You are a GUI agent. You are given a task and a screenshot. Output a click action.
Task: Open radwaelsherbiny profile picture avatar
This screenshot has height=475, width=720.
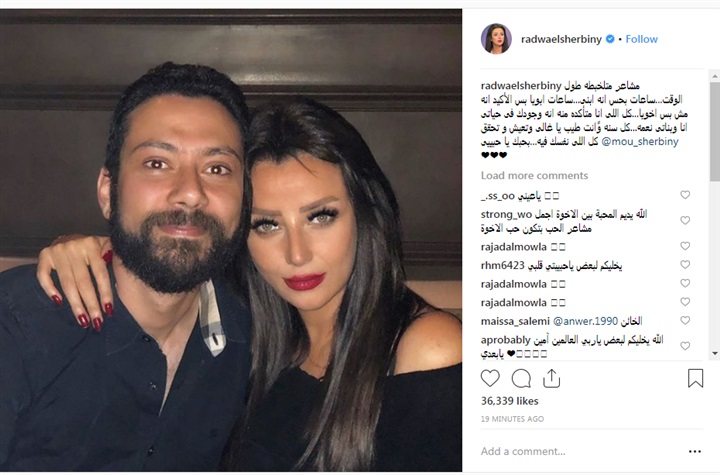496,39
